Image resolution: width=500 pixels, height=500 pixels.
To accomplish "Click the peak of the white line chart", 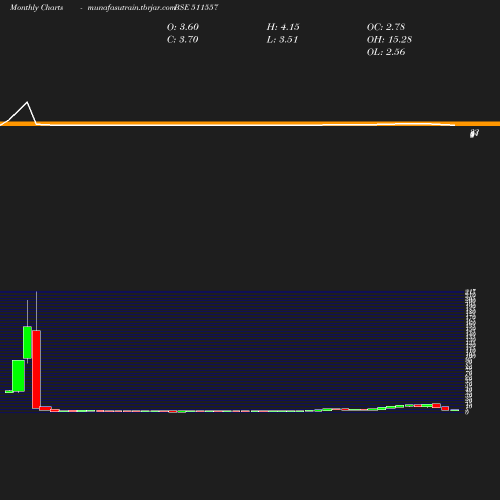I will point(27,102).
